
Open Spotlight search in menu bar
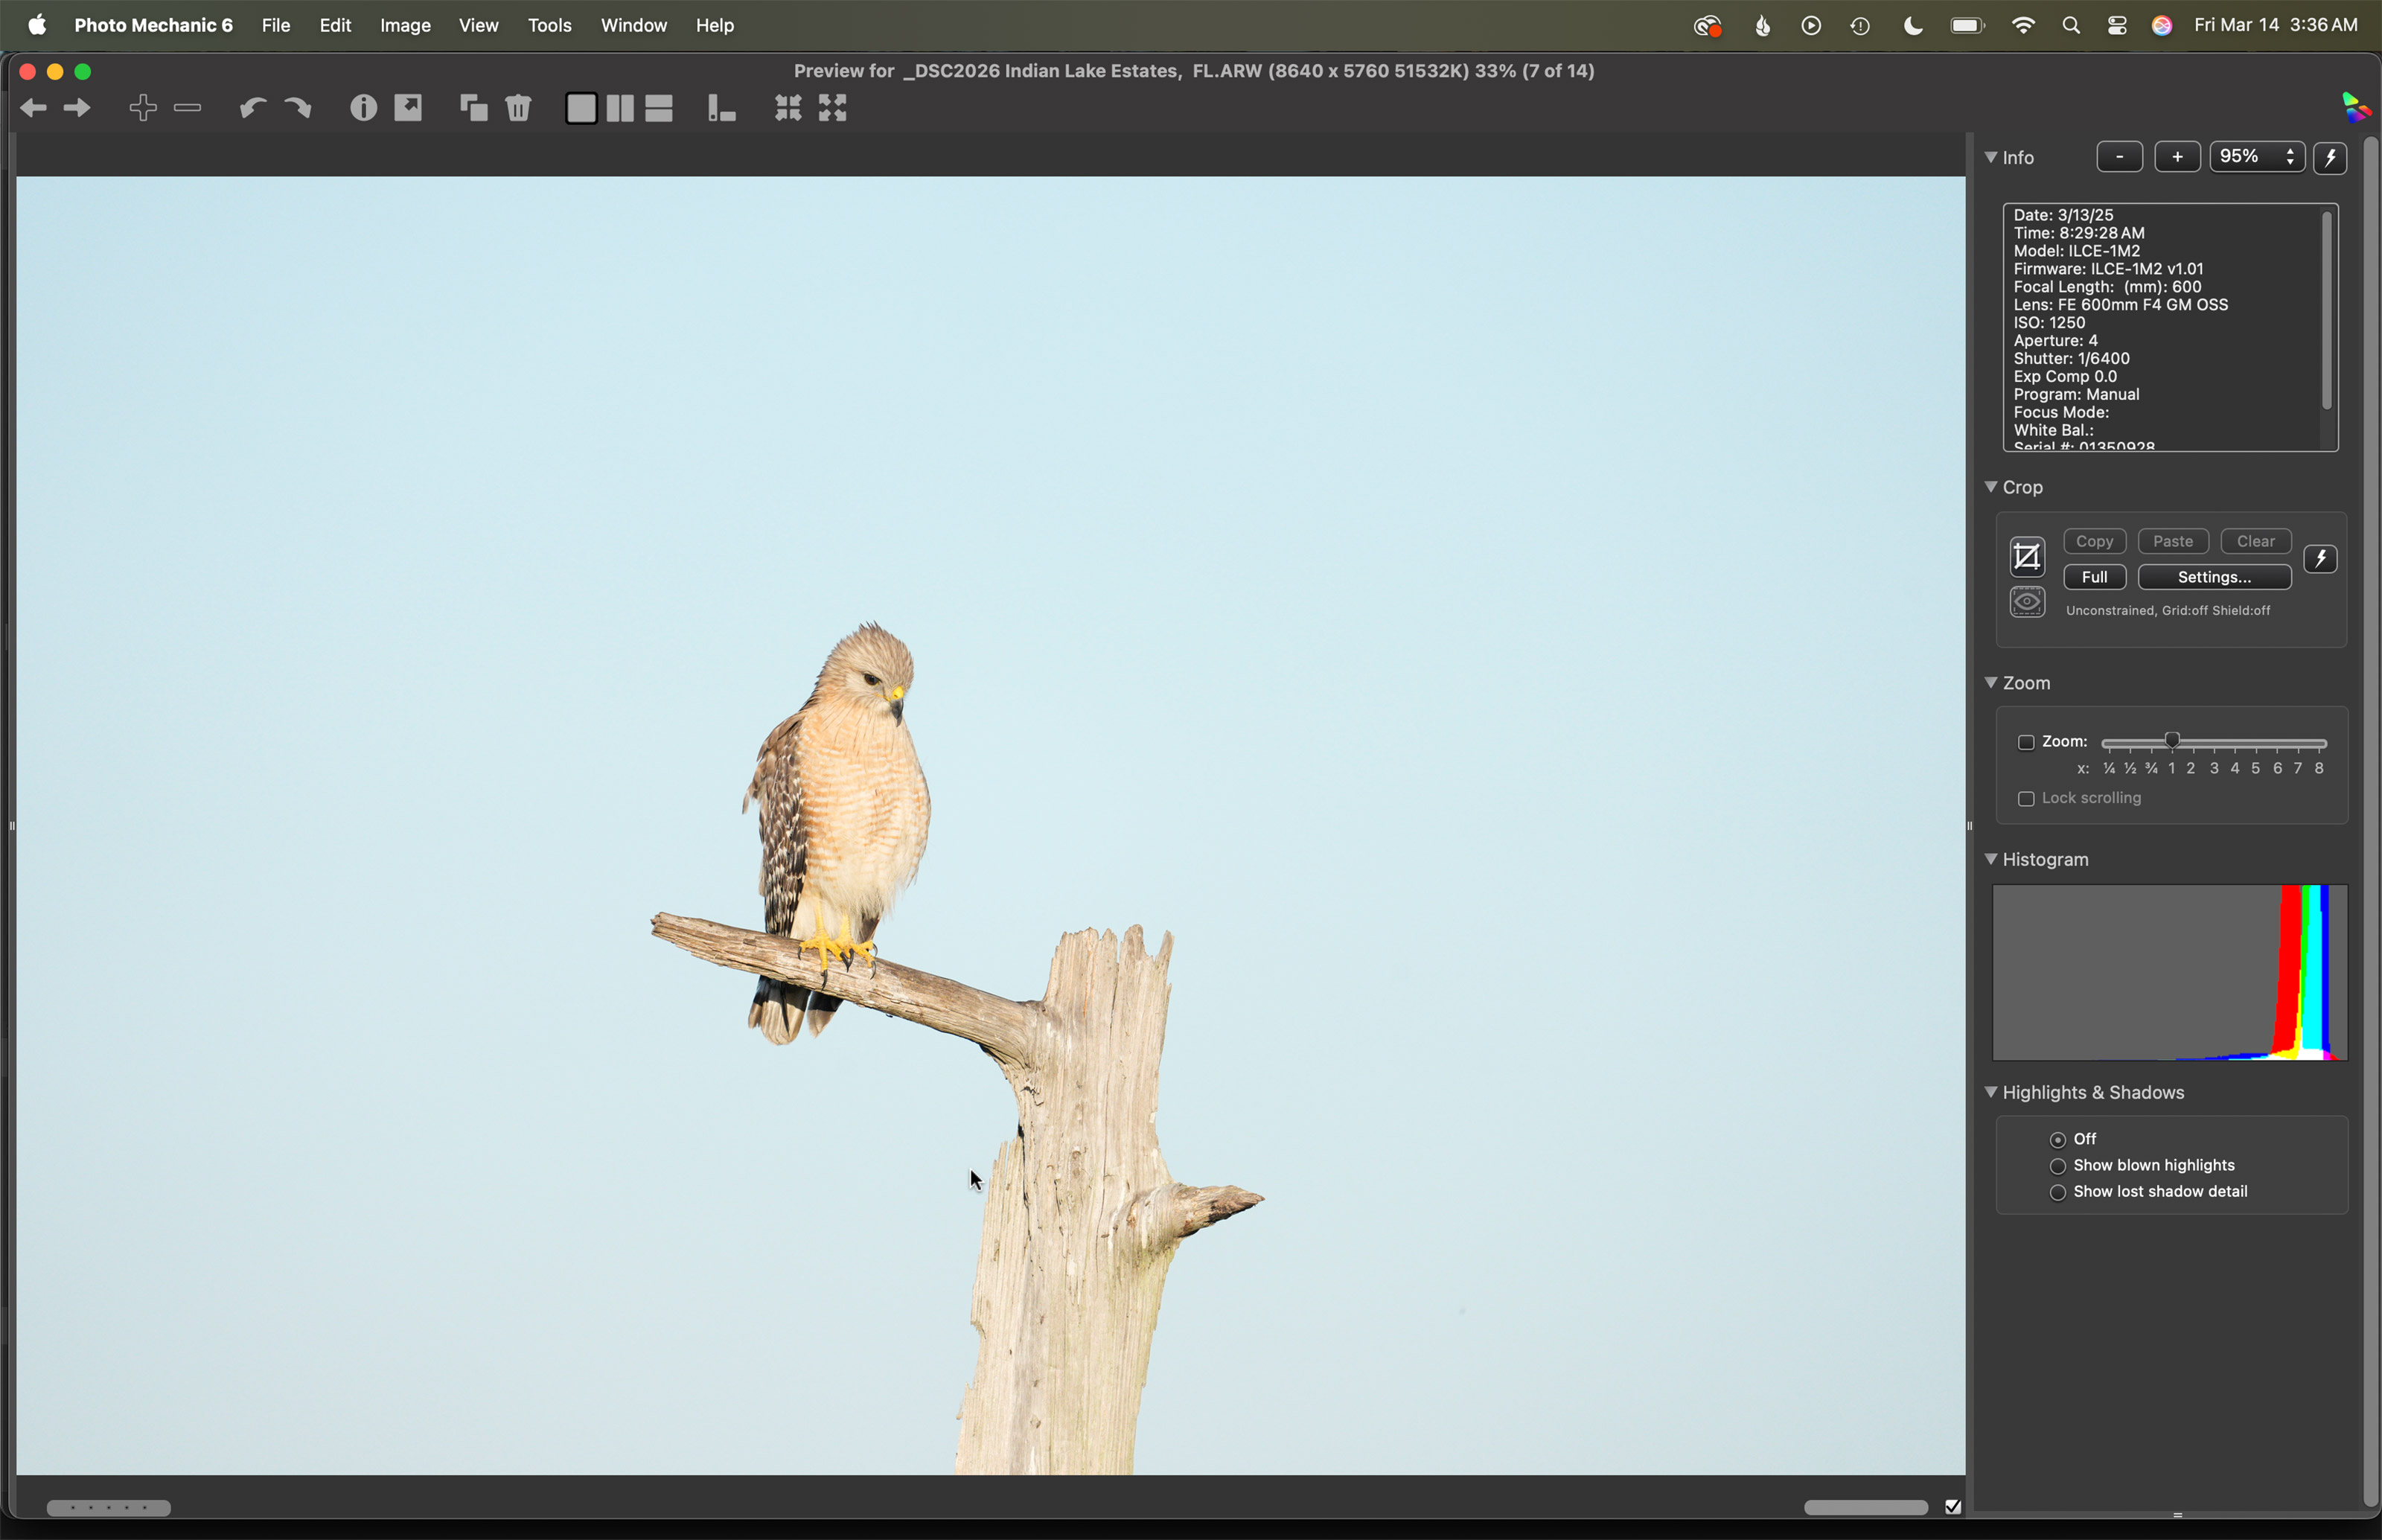tap(2071, 26)
